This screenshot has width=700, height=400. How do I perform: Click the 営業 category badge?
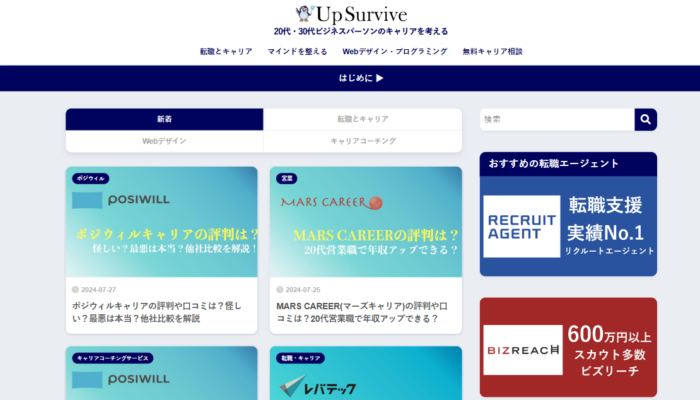[288, 178]
